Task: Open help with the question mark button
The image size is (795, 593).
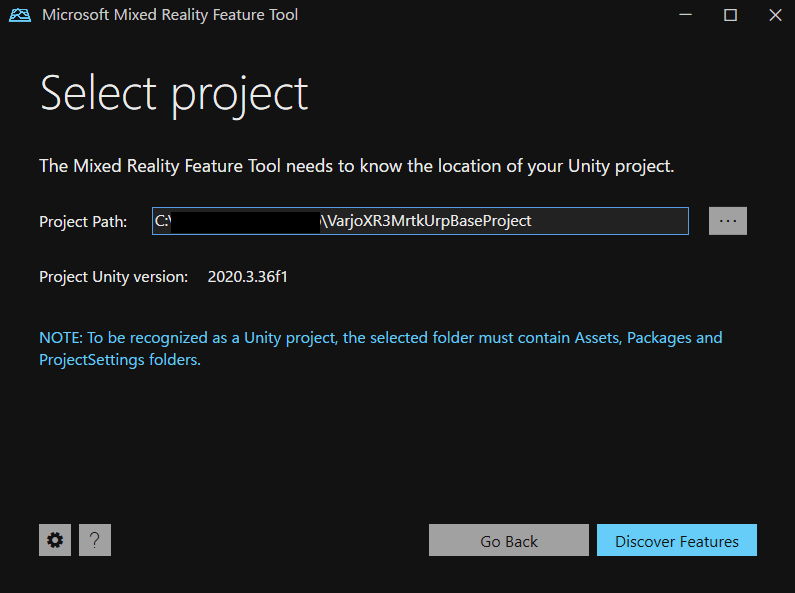Action: 95,540
